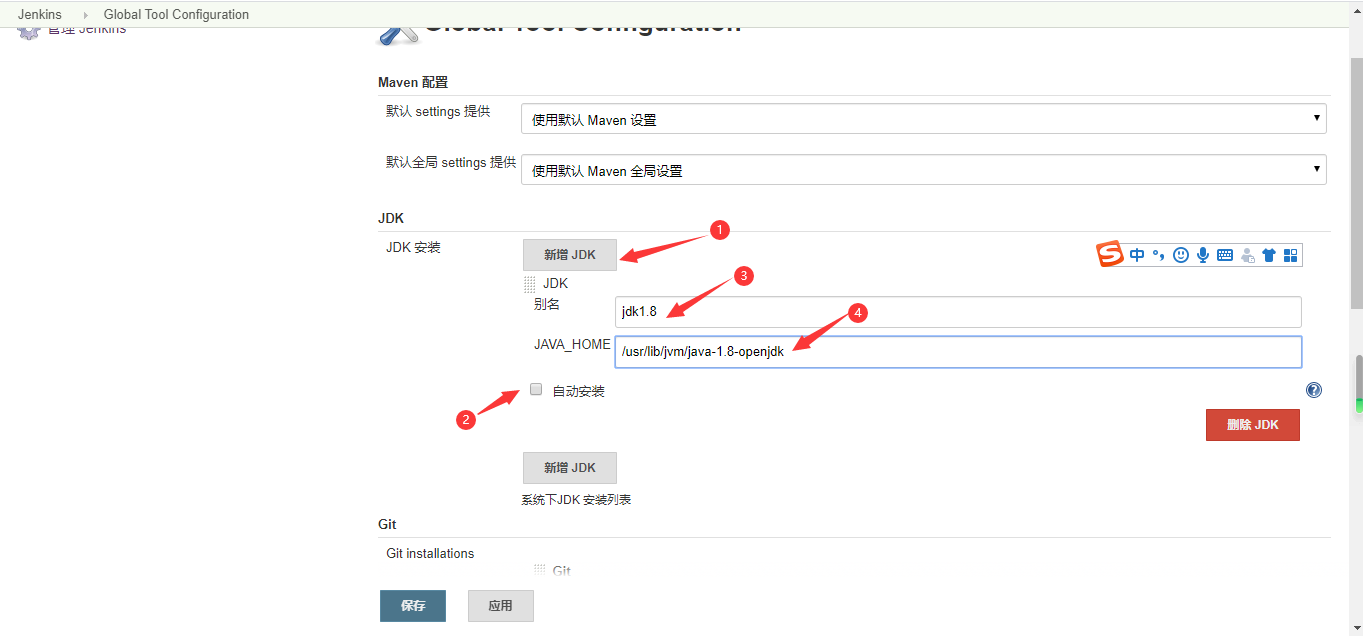Click the 应用 apply button
Viewport: 1363px width, 636px height.
click(x=501, y=606)
